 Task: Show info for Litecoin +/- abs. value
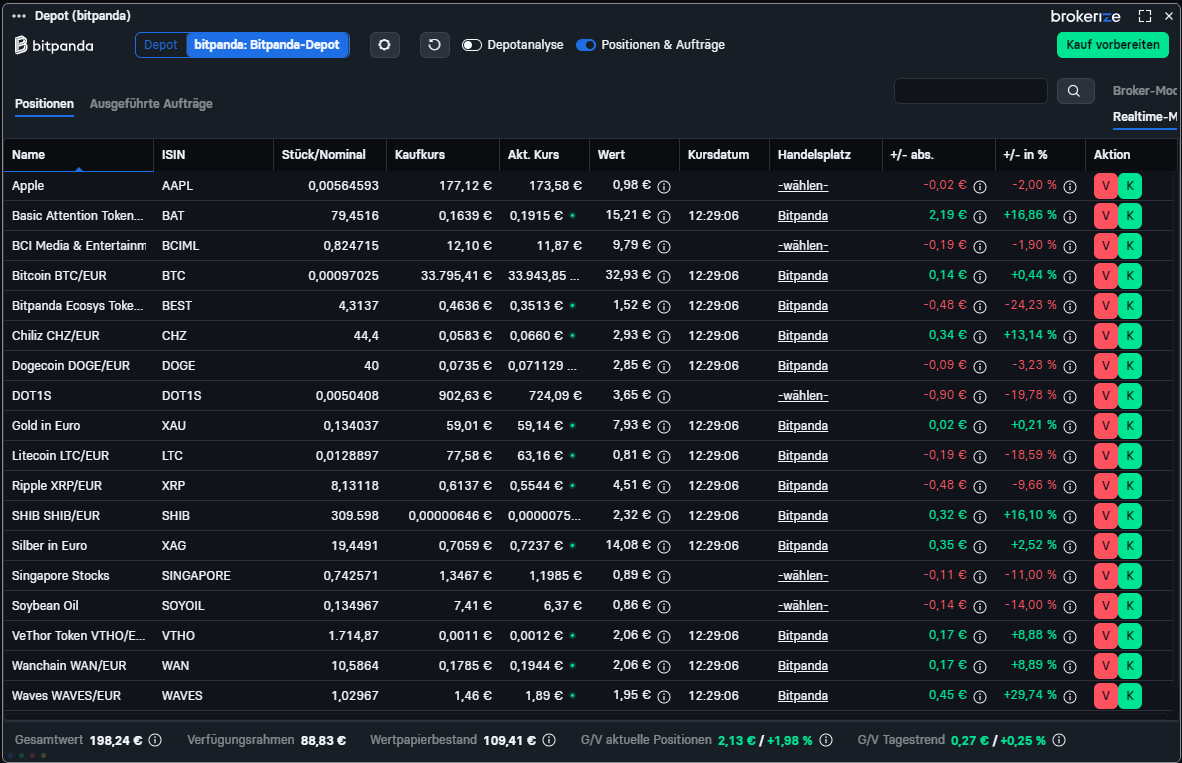980,457
